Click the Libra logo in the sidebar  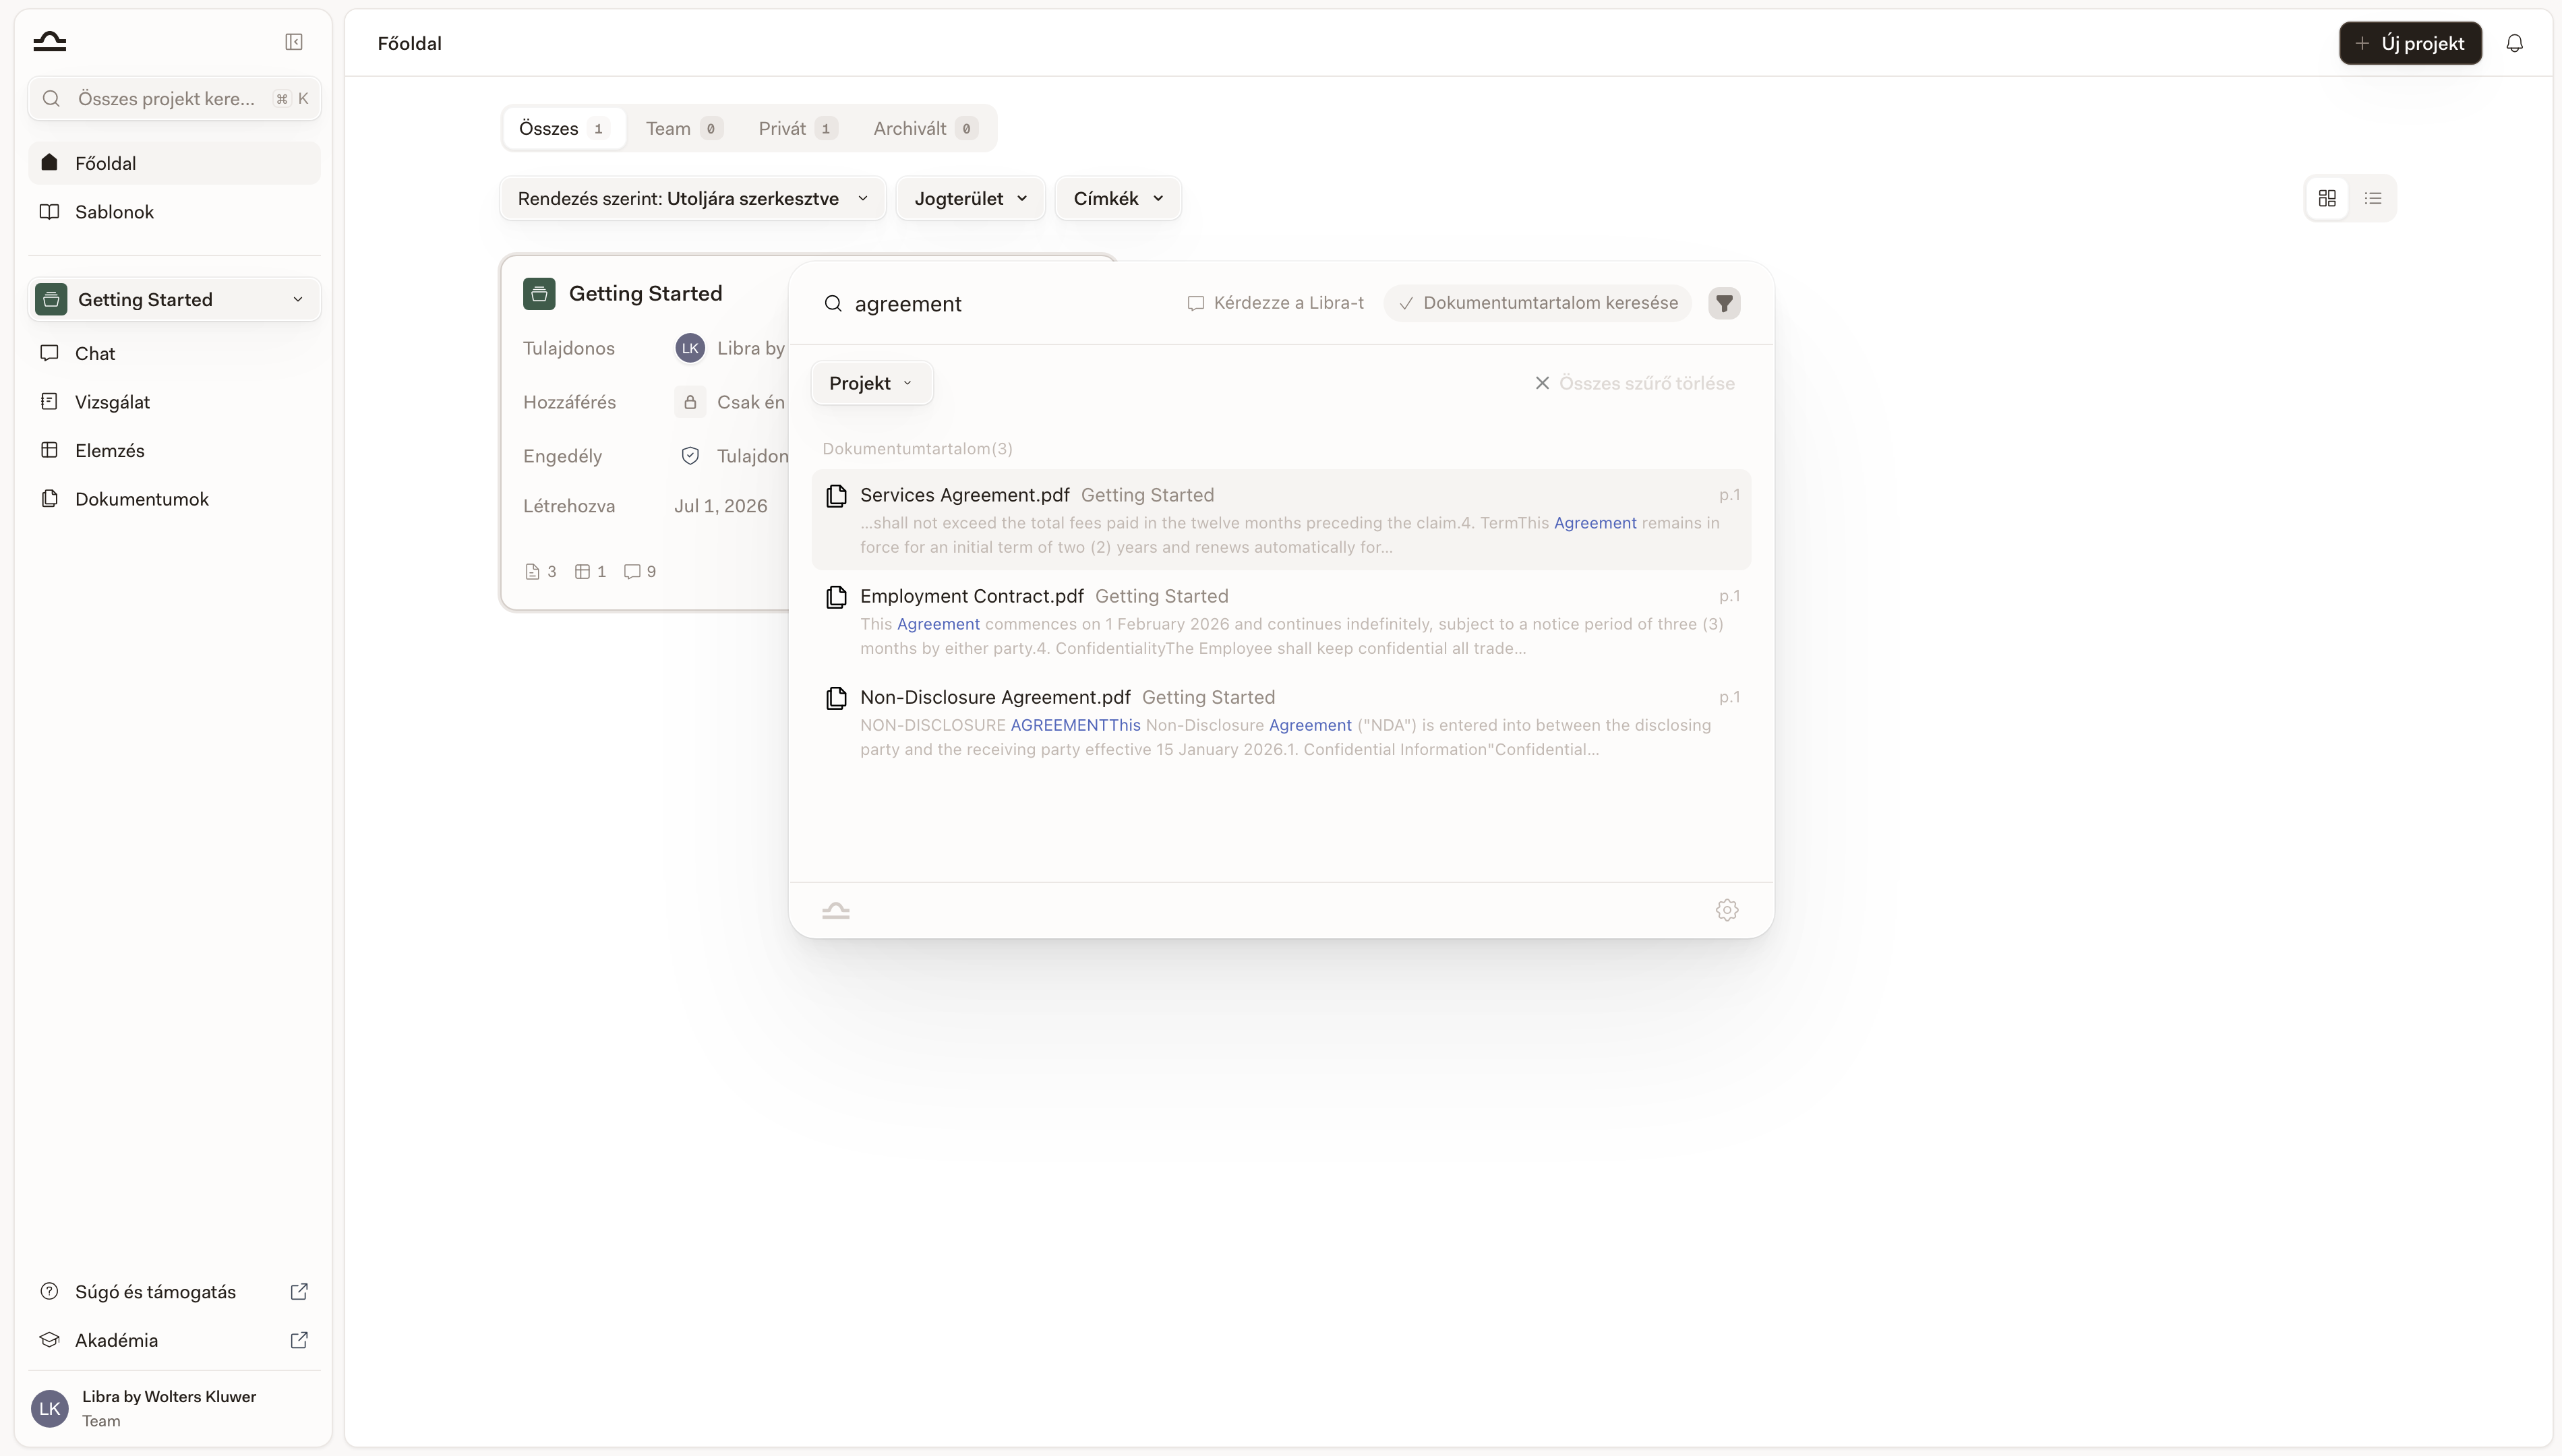tap(49, 41)
